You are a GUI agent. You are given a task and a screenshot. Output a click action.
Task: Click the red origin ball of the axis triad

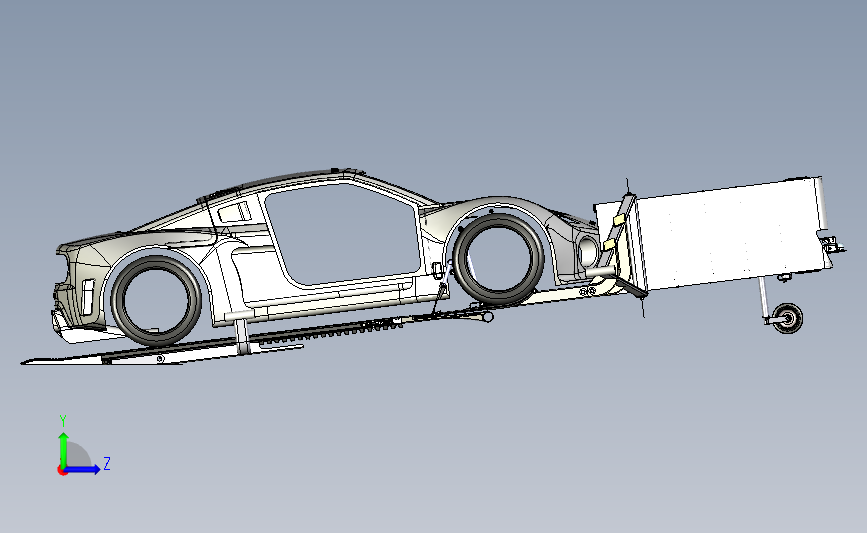(x=62, y=471)
